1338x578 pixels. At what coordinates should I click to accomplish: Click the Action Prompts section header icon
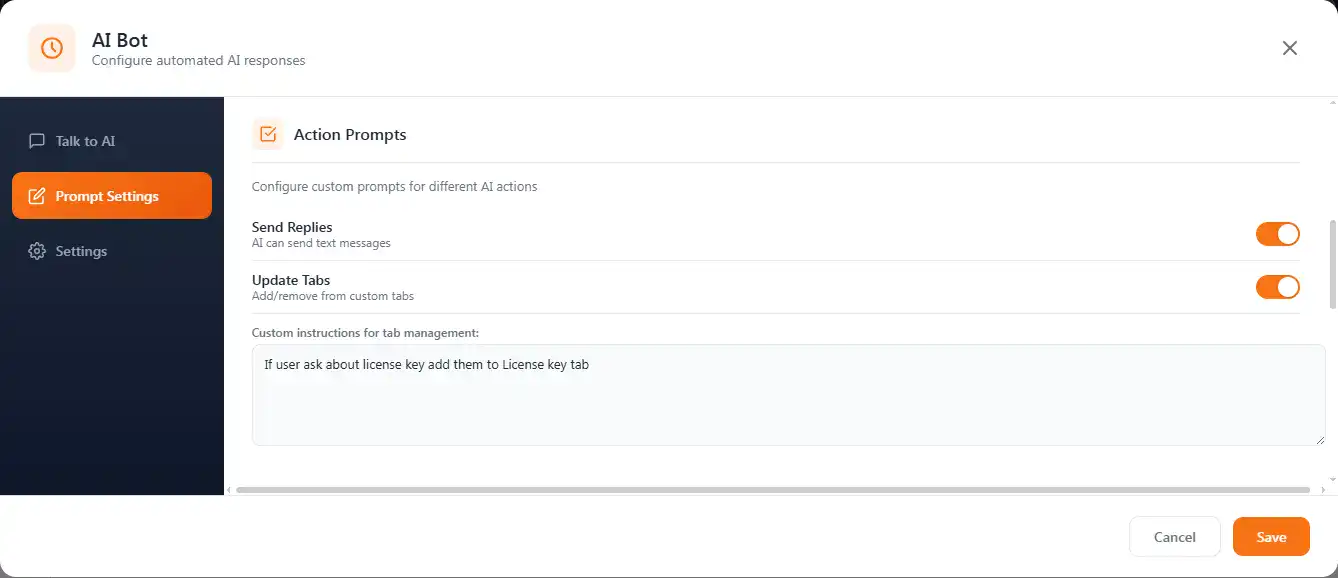(267, 133)
